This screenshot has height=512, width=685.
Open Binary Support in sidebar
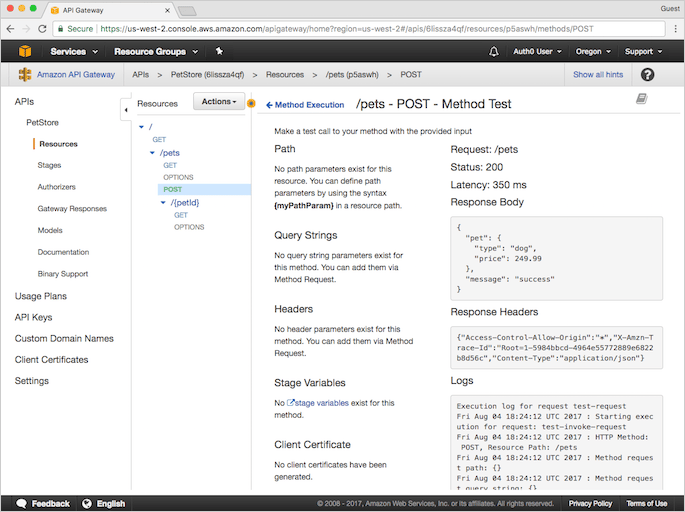click(63, 274)
